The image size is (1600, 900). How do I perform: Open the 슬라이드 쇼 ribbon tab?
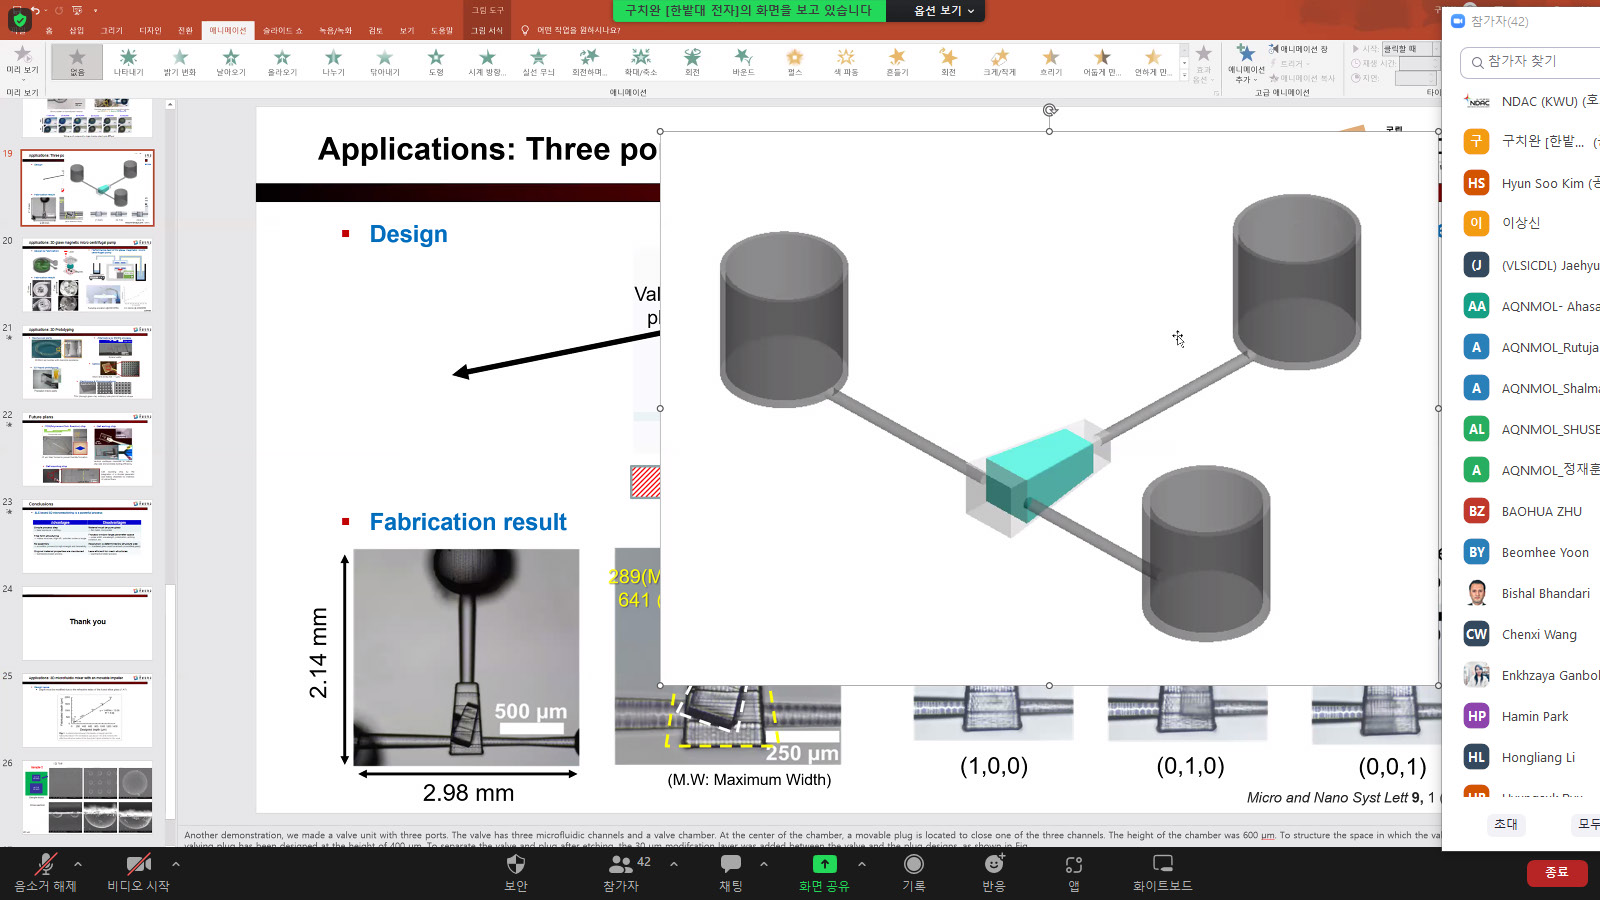tap(283, 31)
